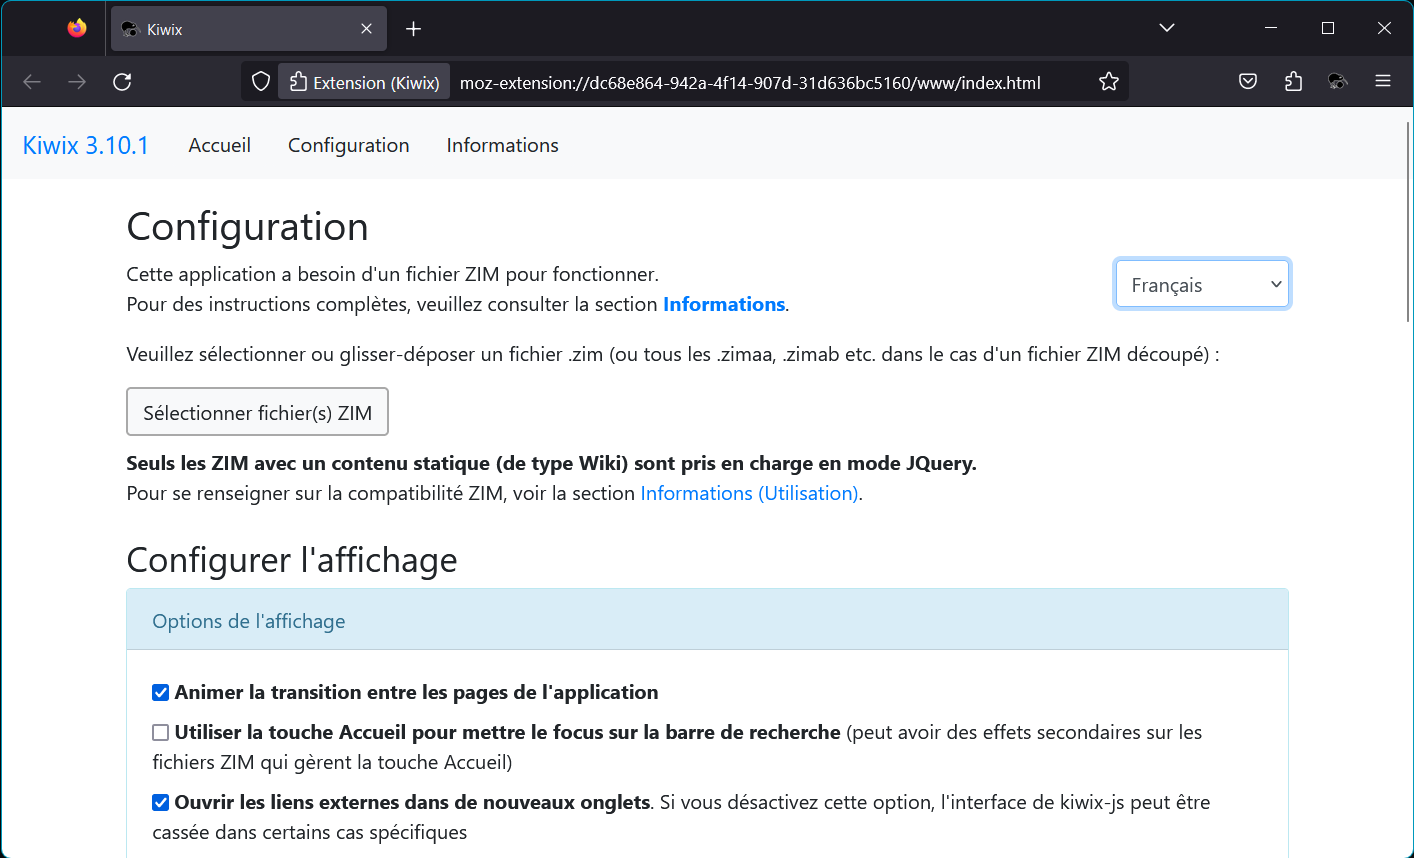Open the extensions puzzle-piece icon

pyautogui.click(x=1292, y=81)
